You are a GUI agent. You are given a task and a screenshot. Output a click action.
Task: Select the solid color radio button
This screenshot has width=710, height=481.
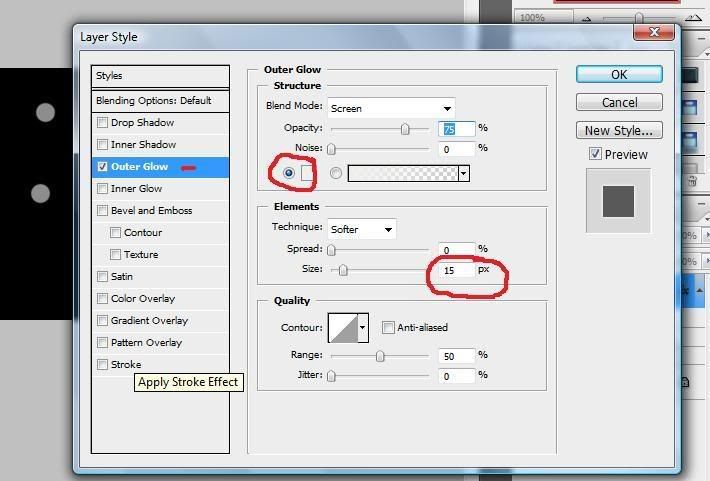coord(288,173)
